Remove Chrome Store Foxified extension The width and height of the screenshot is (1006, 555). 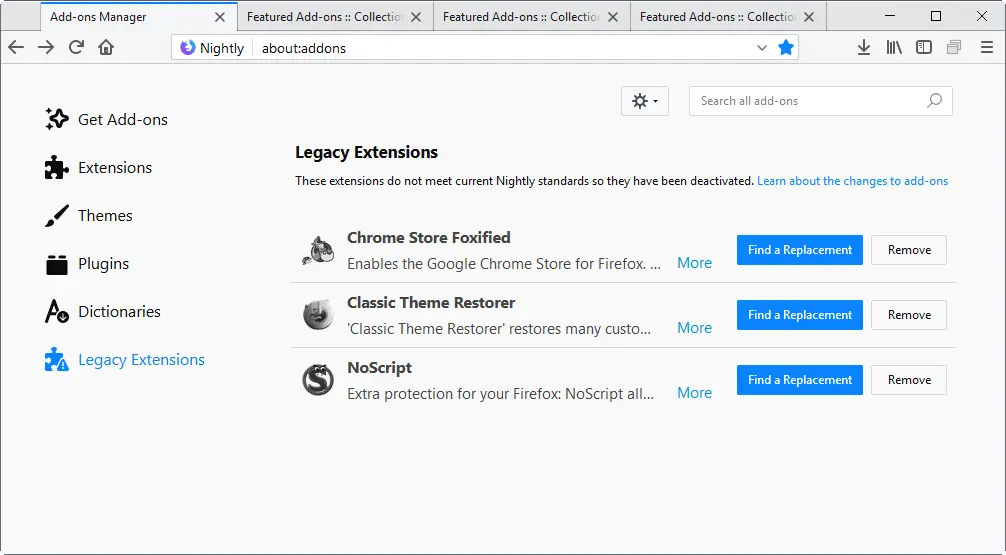pos(909,250)
